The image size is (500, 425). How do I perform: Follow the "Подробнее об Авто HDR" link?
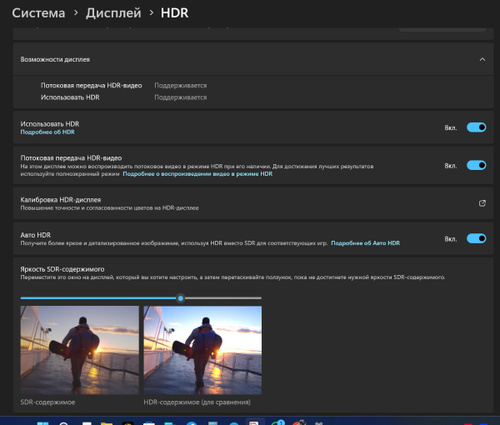(365, 243)
